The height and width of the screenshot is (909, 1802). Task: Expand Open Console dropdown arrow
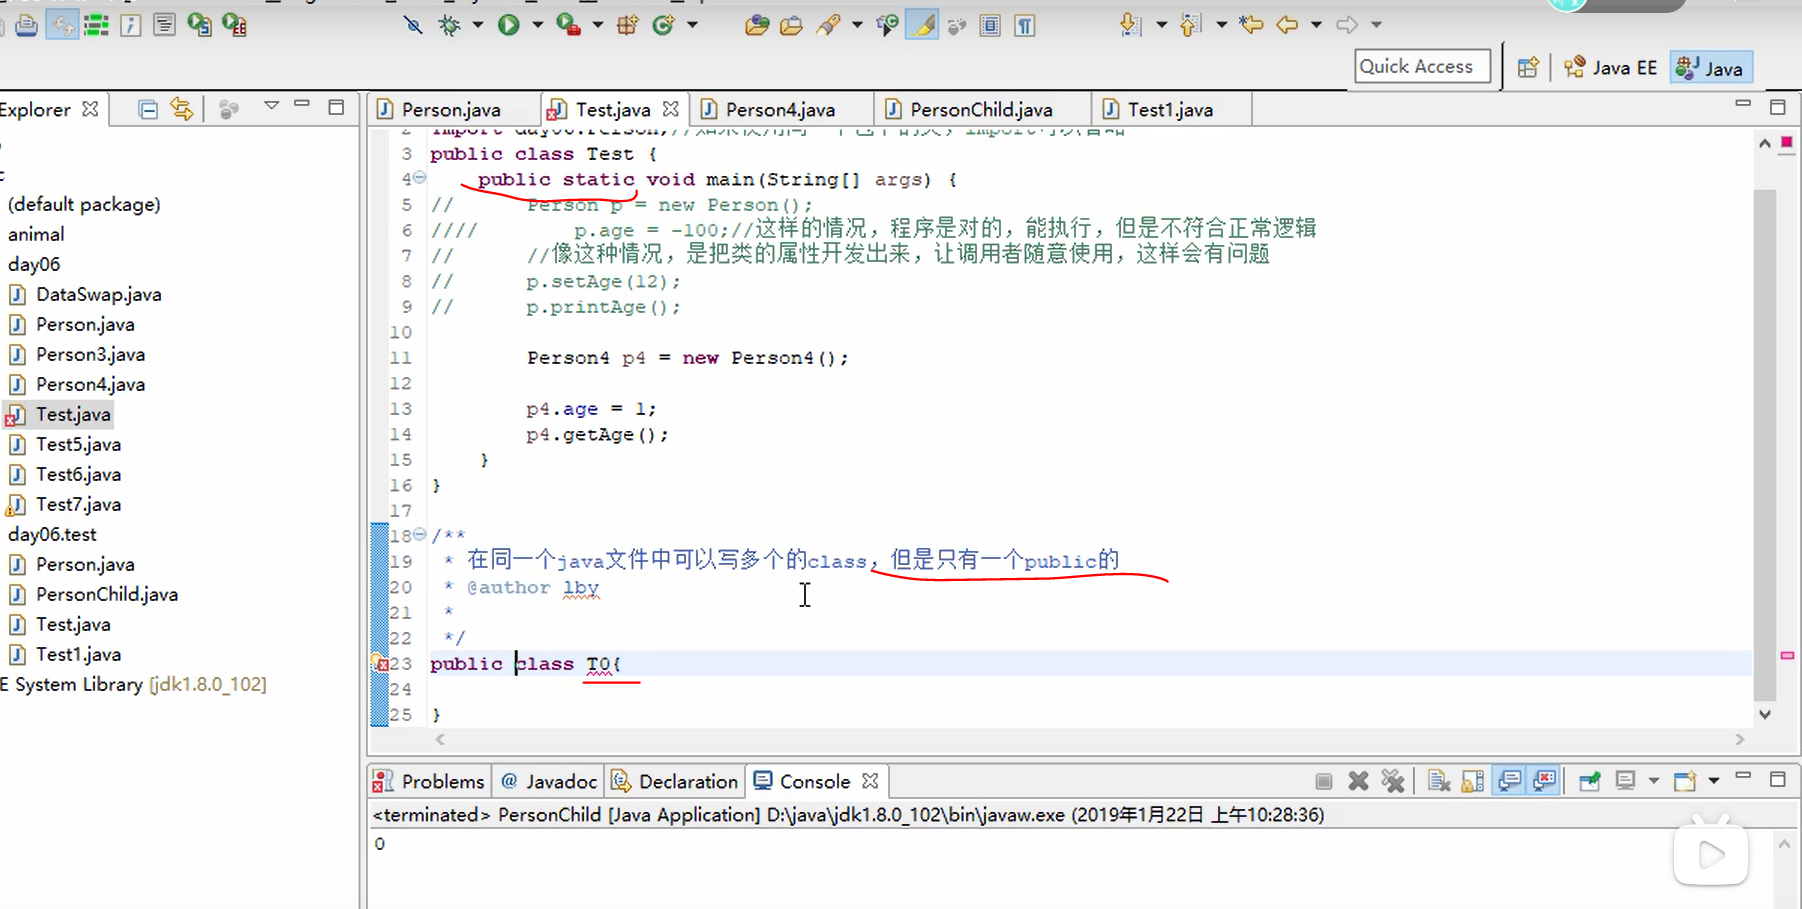(1713, 780)
